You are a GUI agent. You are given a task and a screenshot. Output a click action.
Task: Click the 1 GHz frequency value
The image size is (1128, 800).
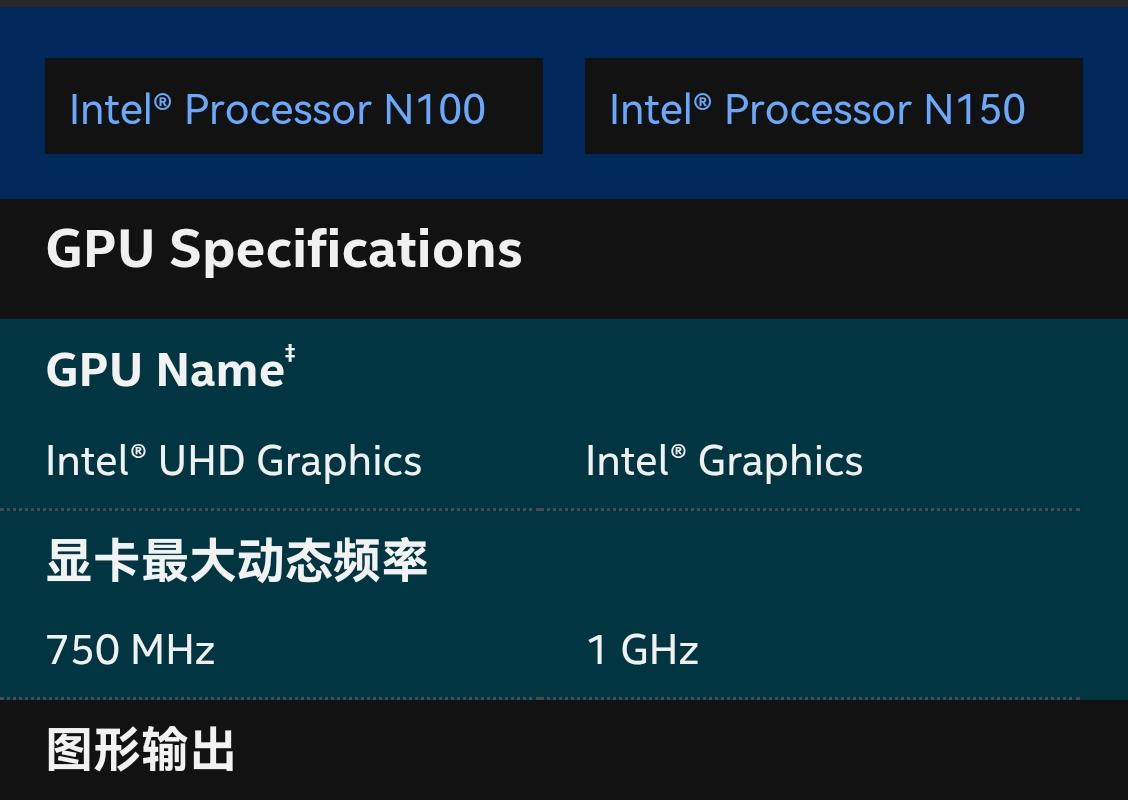642,650
